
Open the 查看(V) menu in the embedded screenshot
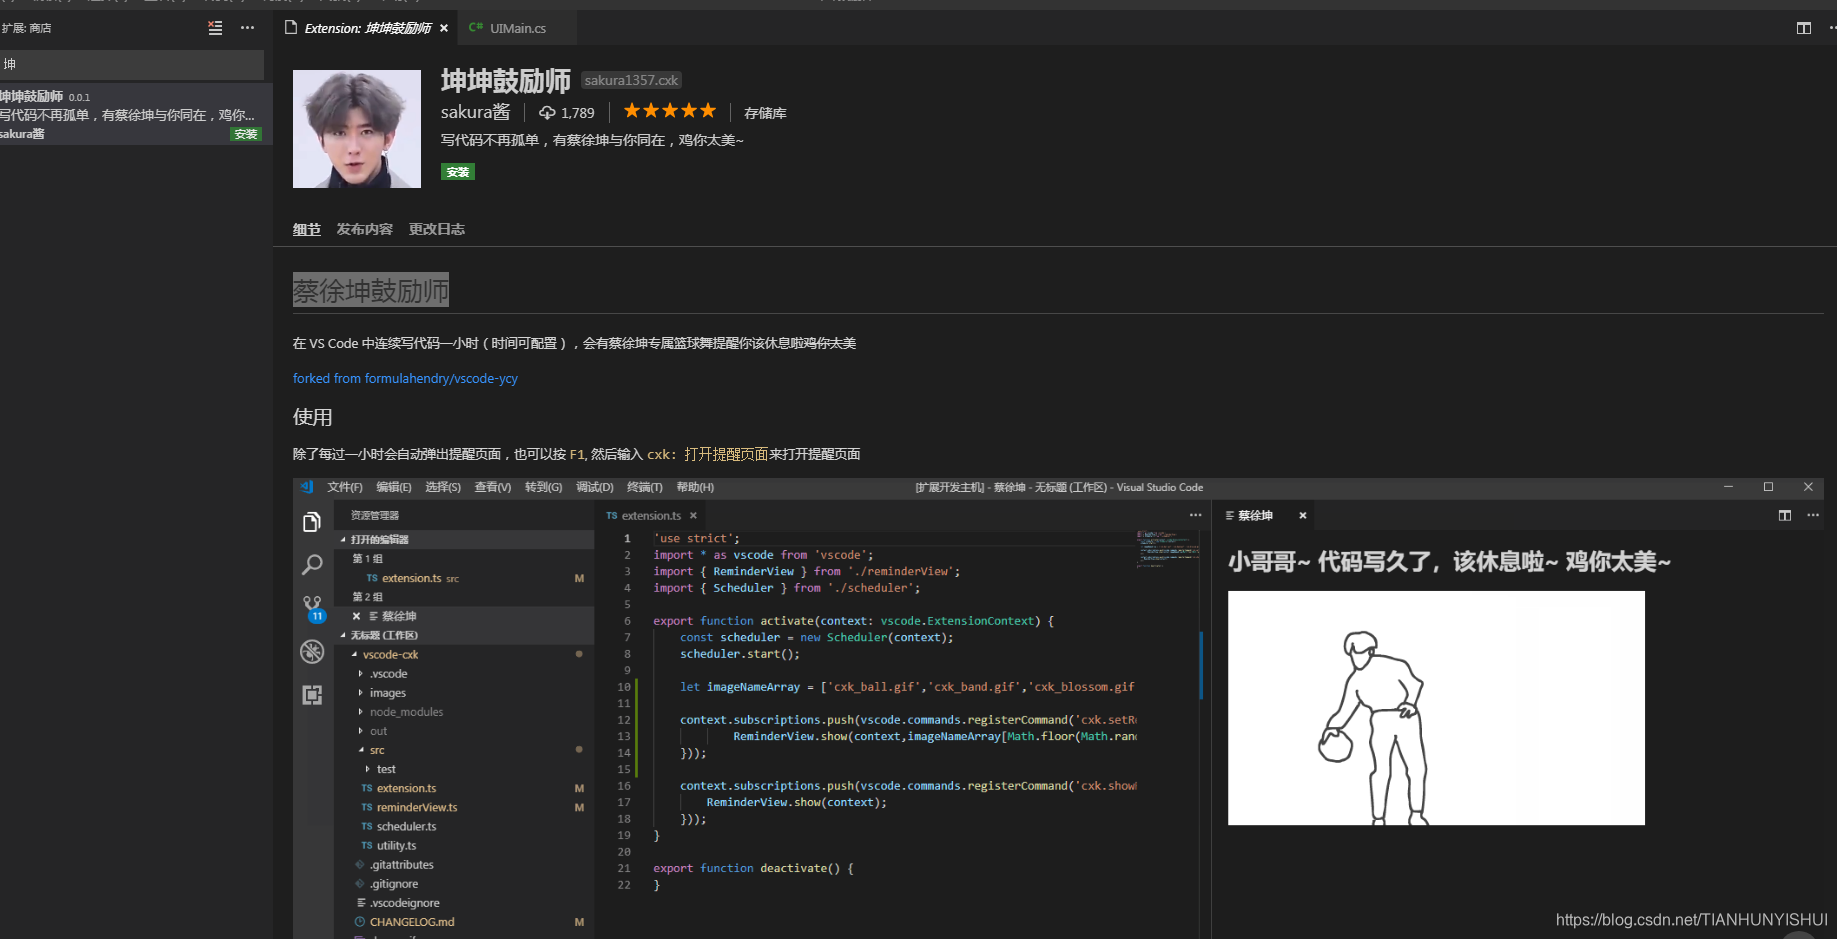pos(492,487)
